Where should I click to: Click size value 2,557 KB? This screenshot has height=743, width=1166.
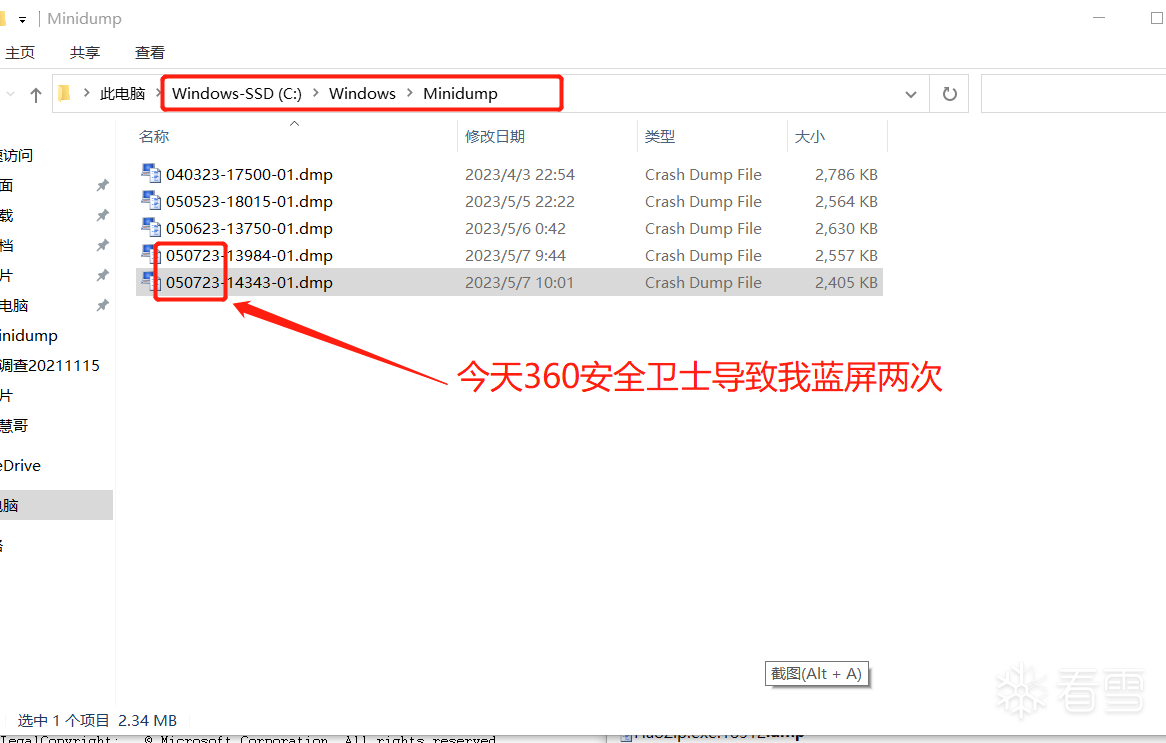pos(846,256)
